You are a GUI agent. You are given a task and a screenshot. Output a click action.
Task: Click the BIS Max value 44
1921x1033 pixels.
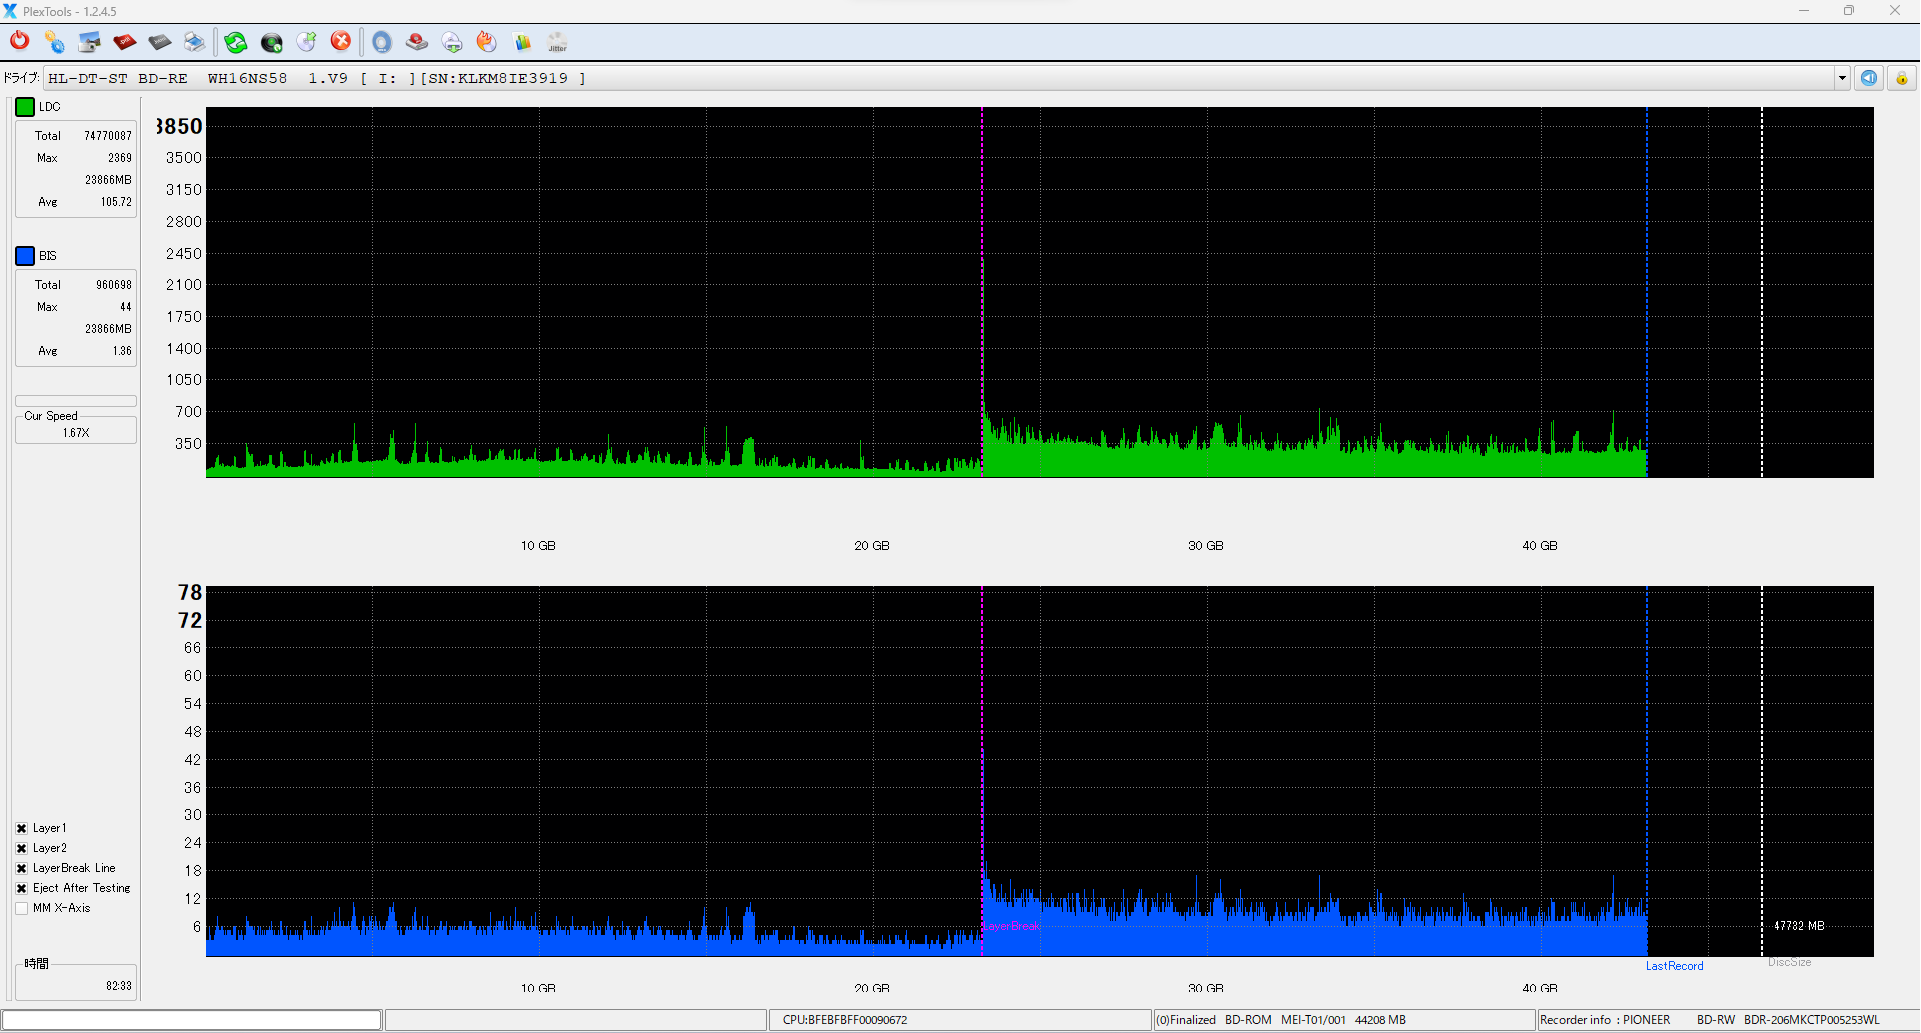(x=126, y=307)
